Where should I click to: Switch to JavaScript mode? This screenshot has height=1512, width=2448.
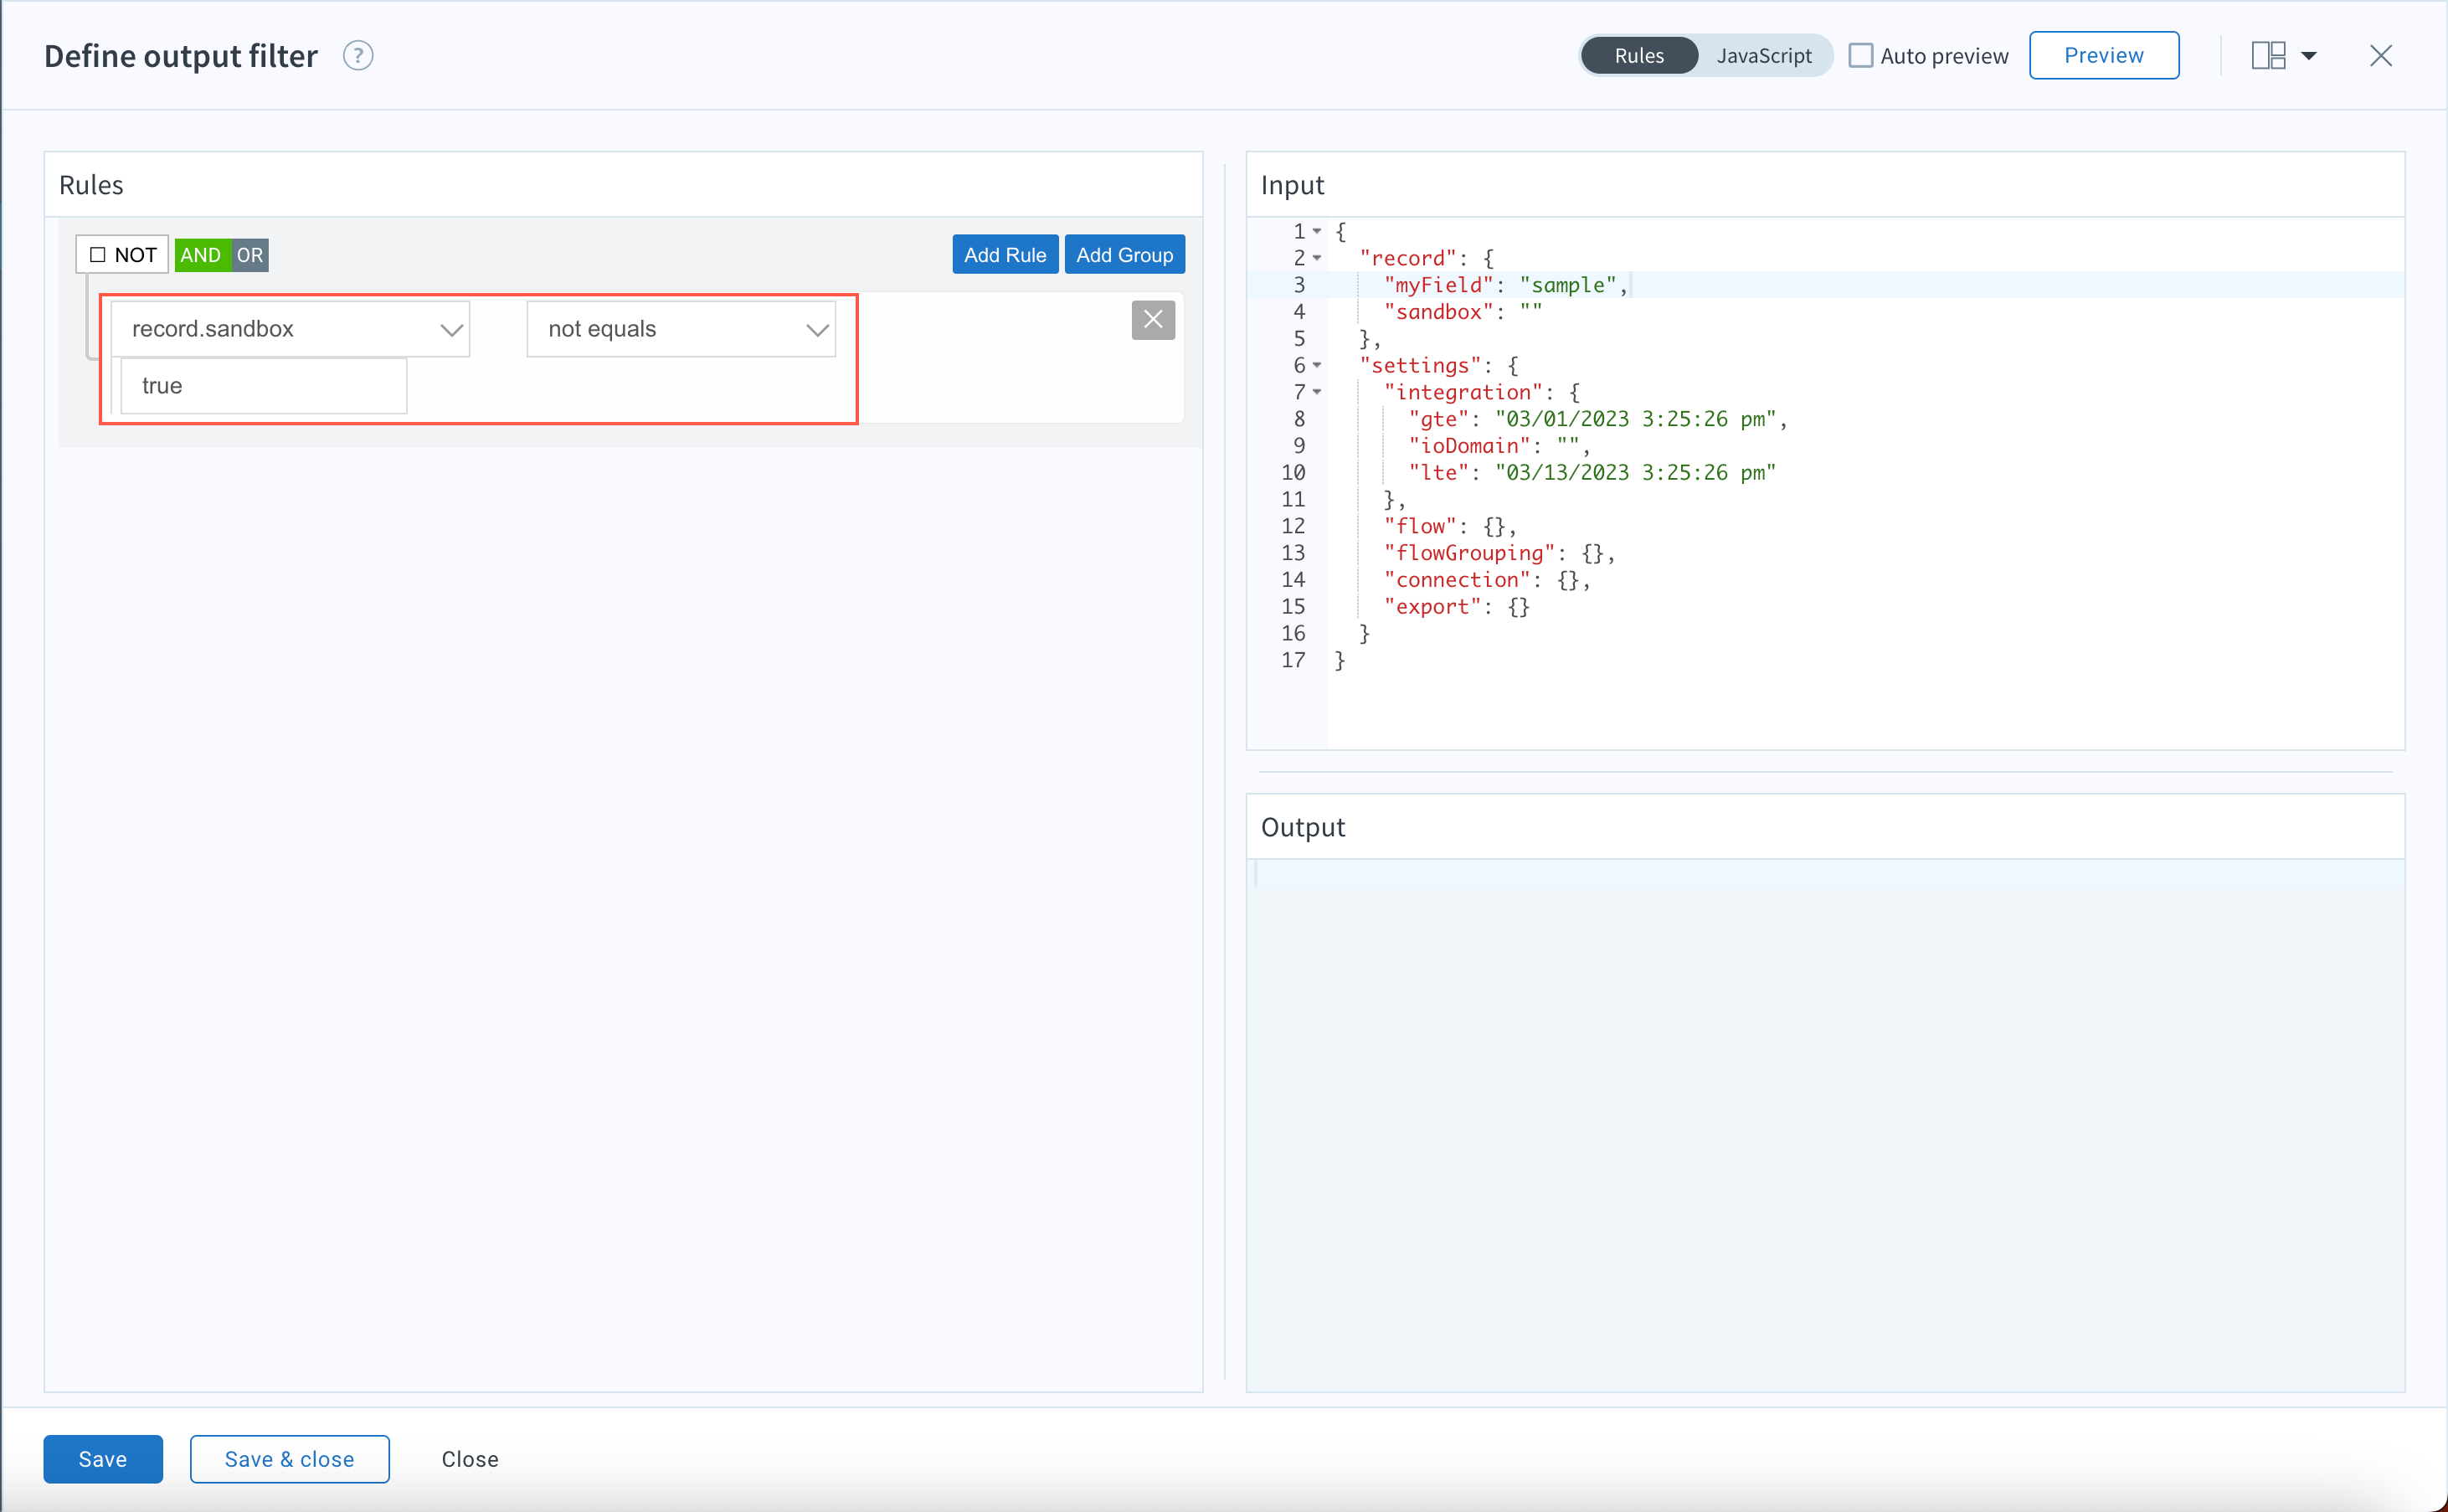tap(1763, 55)
